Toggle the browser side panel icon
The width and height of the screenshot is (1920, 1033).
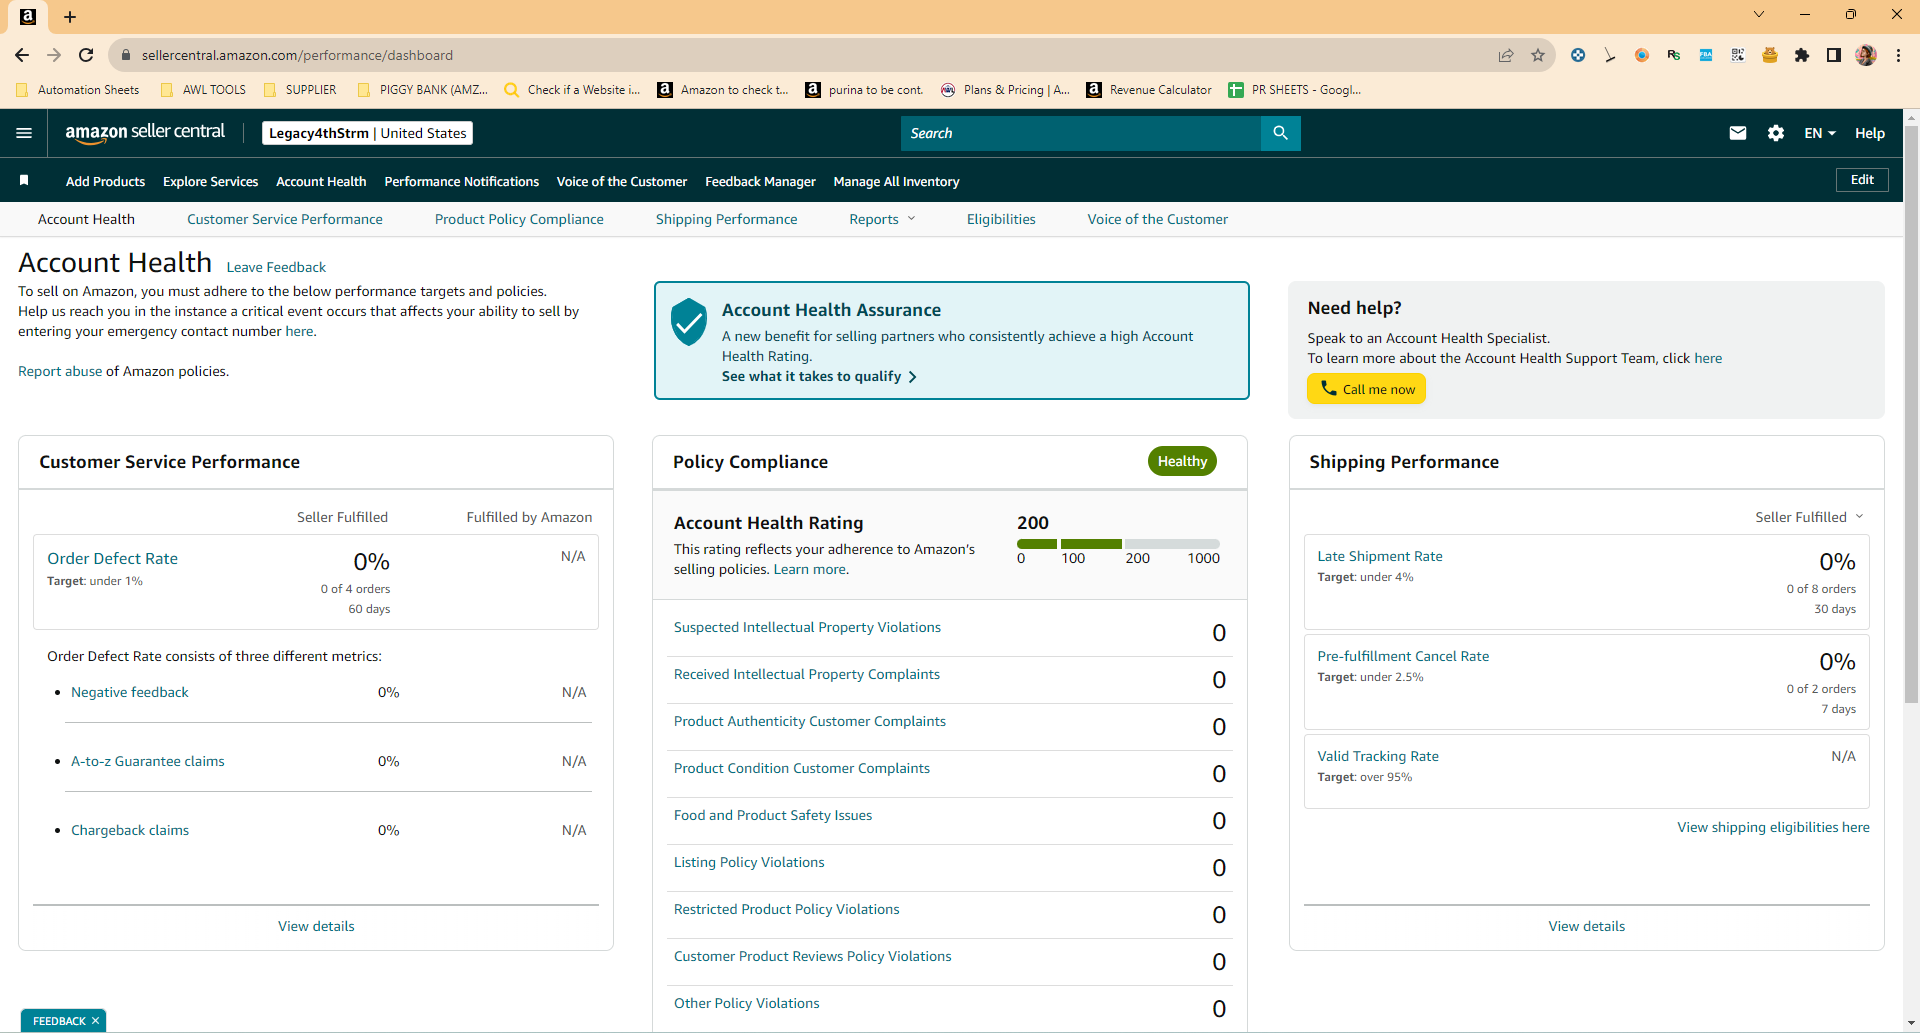pos(1834,55)
